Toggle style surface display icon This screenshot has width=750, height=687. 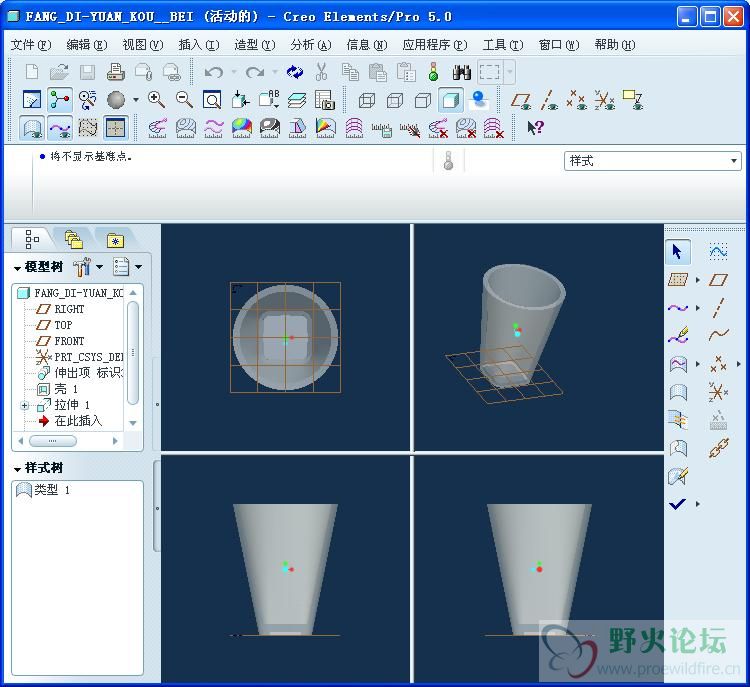click(x=32, y=128)
